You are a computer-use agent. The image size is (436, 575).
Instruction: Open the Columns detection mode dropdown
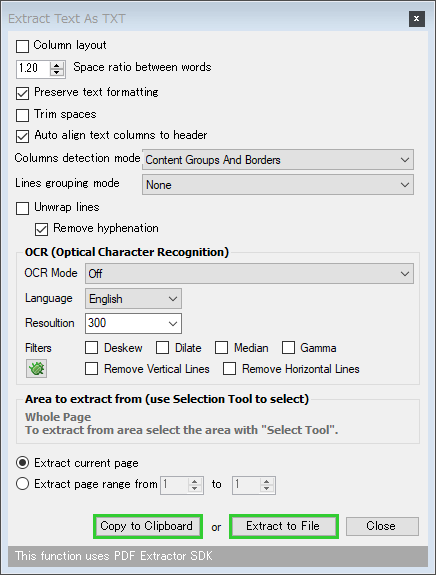(x=278, y=160)
